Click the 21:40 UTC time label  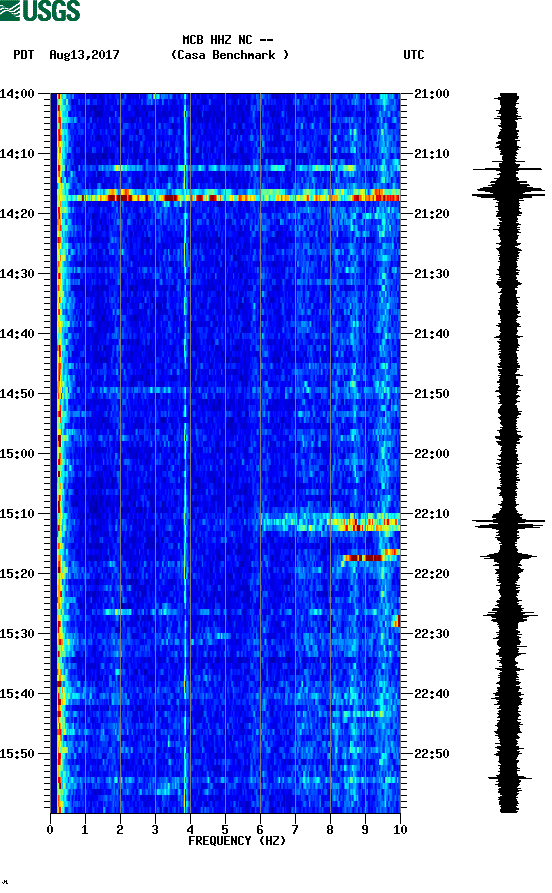(x=432, y=334)
